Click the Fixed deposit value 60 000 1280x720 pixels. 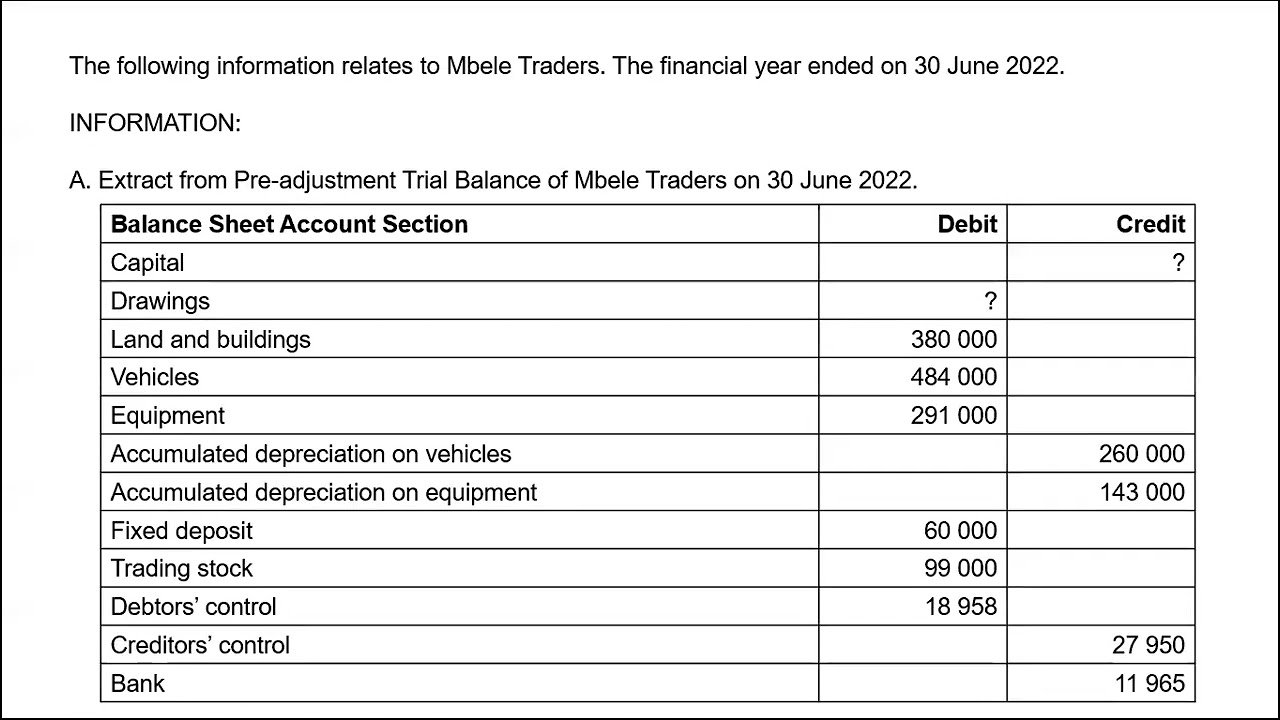pyautogui.click(x=960, y=531)
